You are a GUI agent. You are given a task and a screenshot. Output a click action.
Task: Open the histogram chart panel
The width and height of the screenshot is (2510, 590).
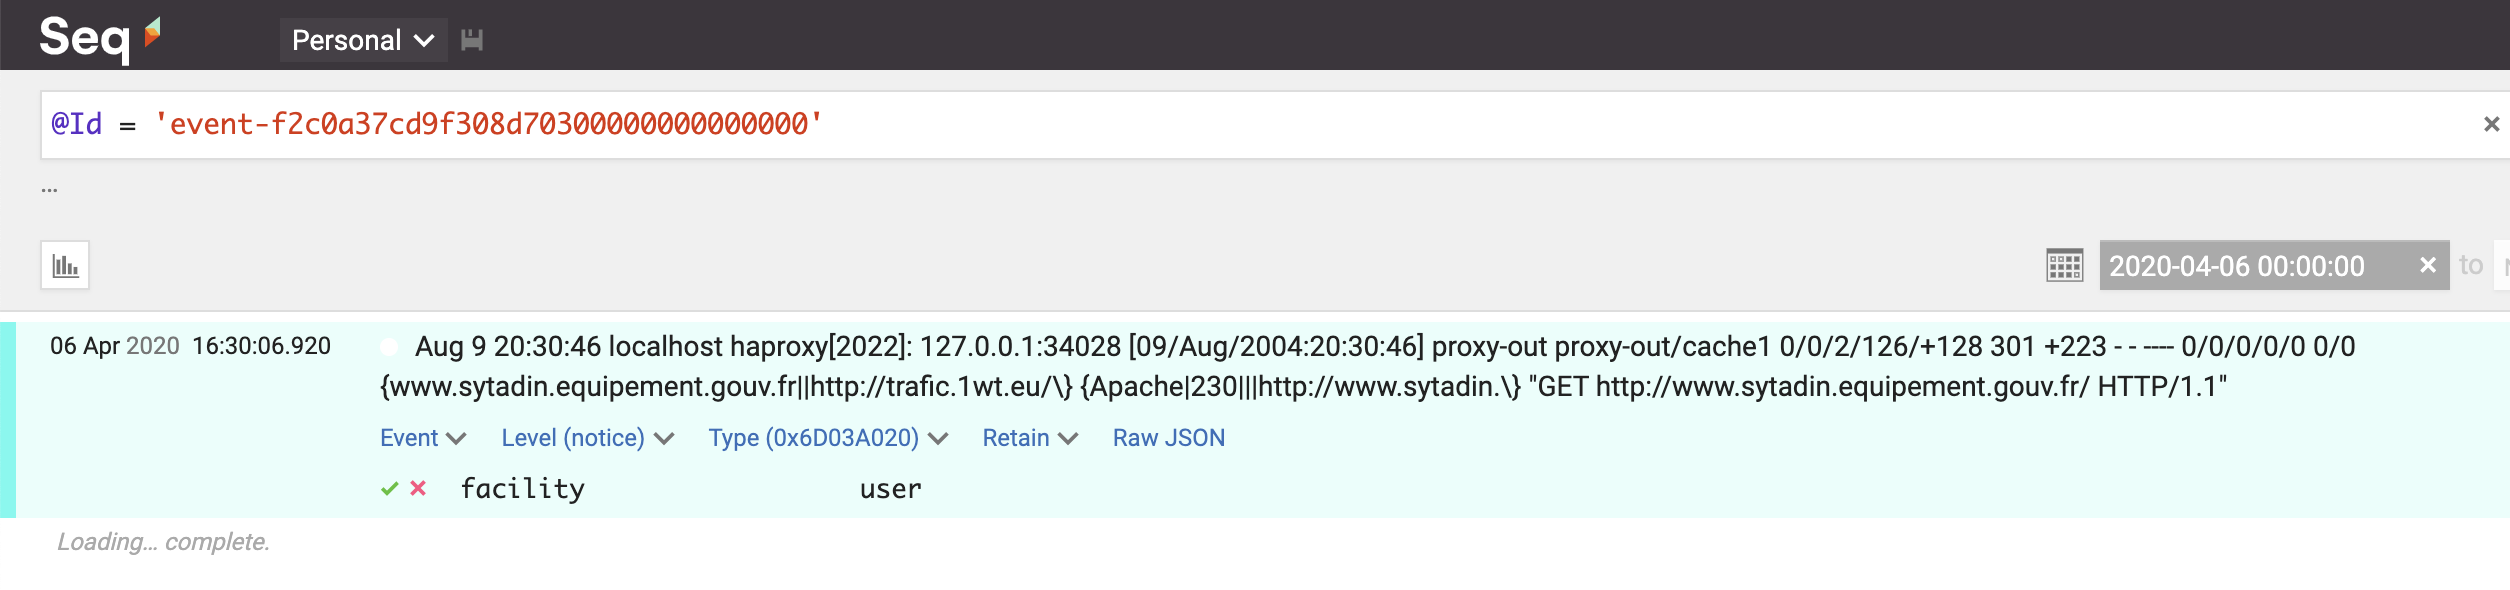click(64, 265)
